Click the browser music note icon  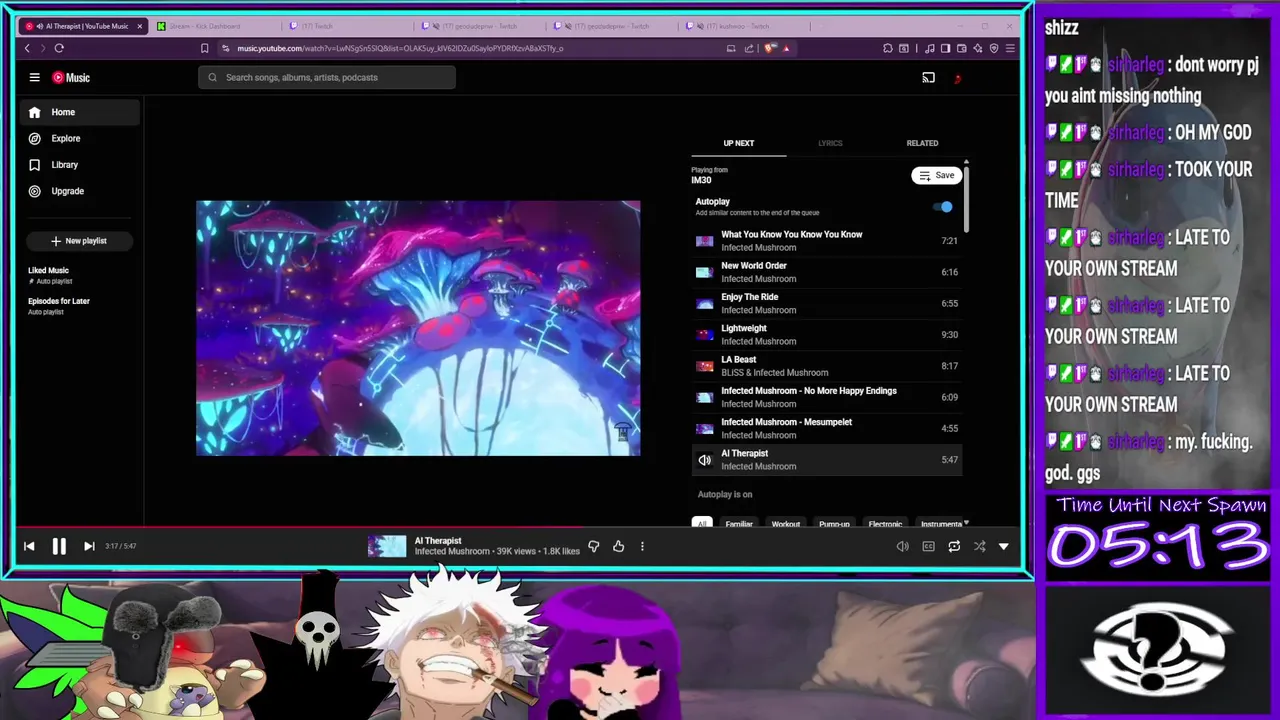(930, 48)
